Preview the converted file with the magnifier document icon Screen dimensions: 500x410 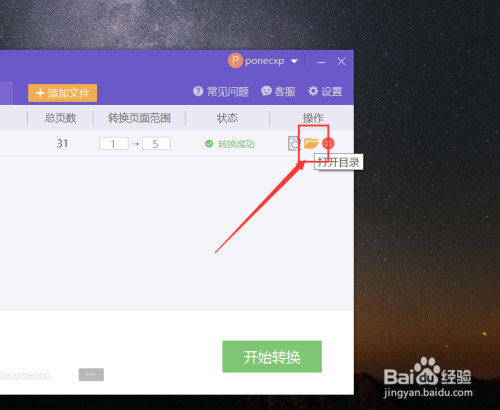point(294,144)
